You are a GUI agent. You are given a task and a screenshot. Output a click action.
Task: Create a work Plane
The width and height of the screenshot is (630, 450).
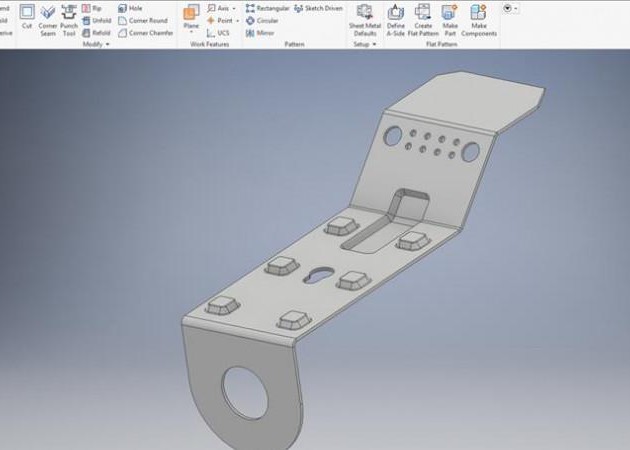pos(191,18)
